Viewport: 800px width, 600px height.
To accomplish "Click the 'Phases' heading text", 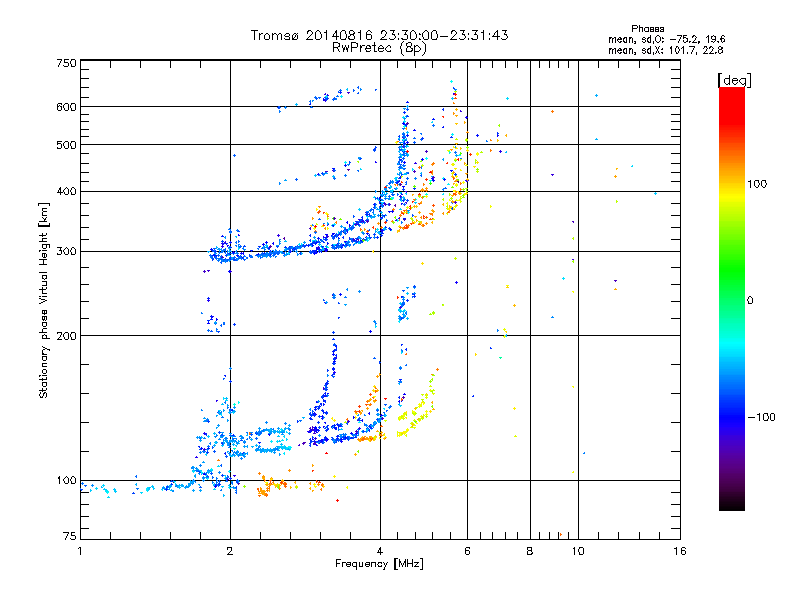I will click(x=647, y=29).
